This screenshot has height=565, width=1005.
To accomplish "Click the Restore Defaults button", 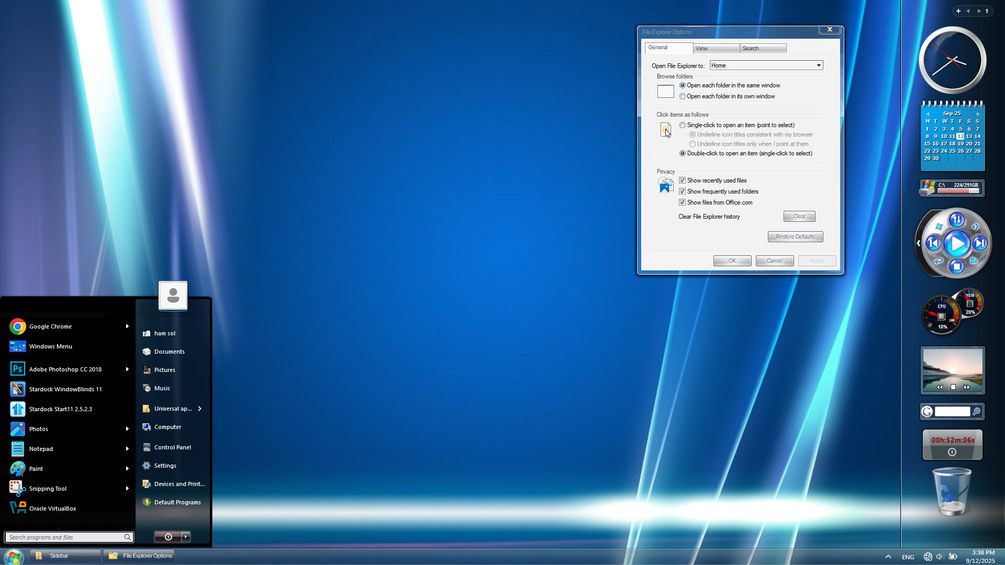I will pos(795,236).
